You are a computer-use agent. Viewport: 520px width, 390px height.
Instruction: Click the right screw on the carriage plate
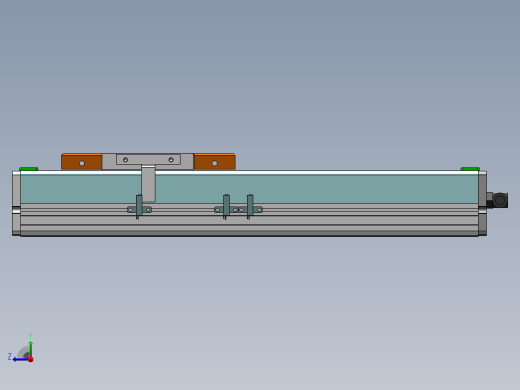tap(171, 160)
